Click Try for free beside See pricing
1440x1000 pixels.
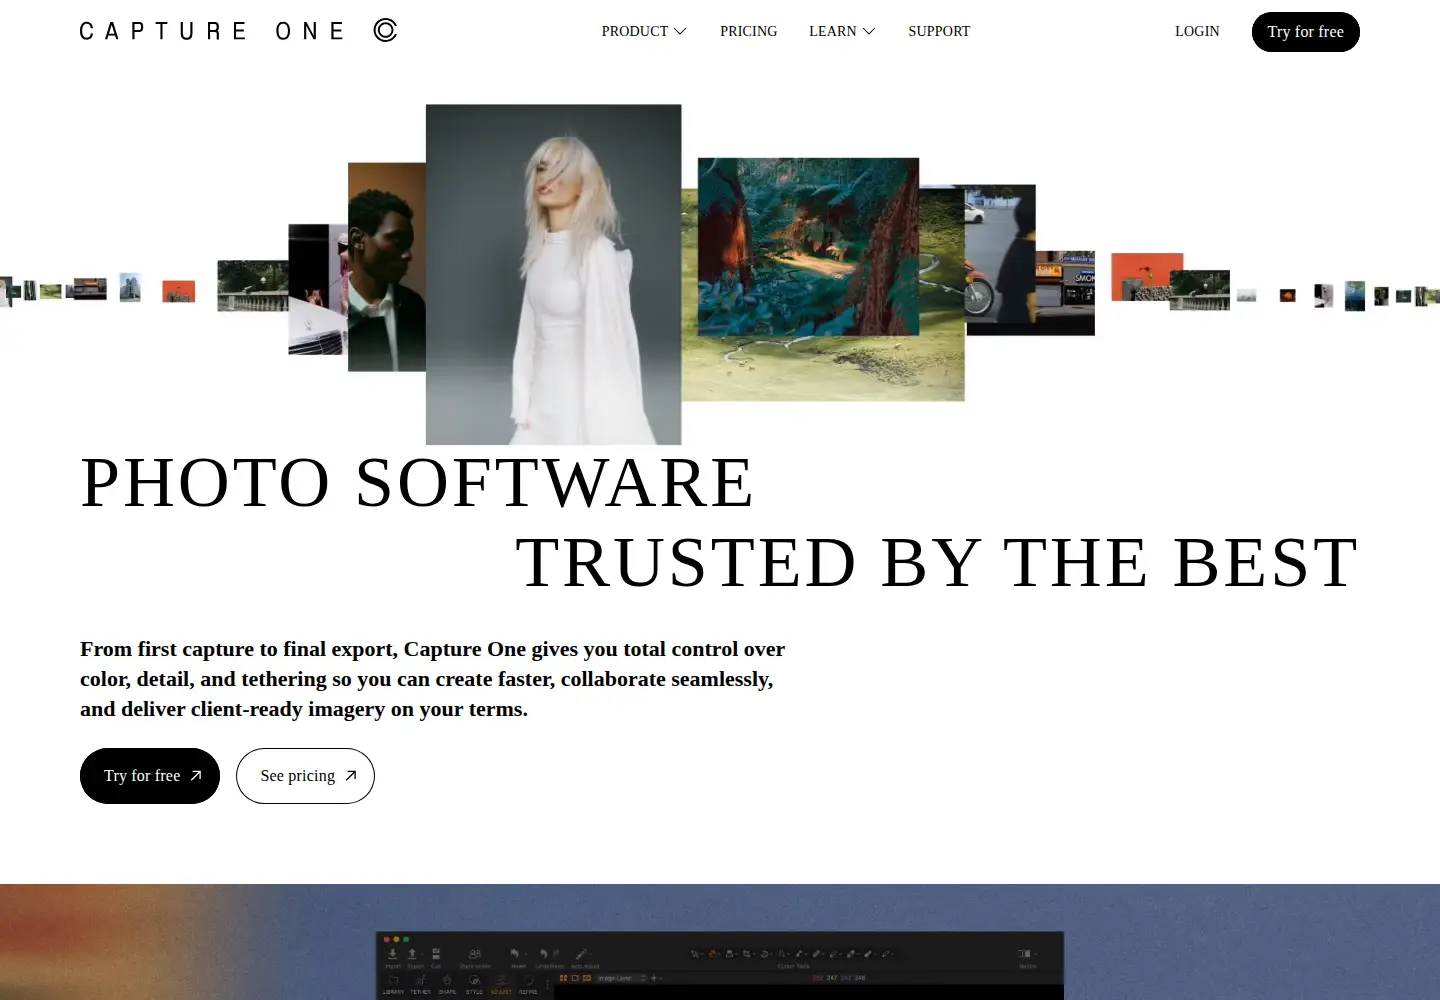point(150,776)
